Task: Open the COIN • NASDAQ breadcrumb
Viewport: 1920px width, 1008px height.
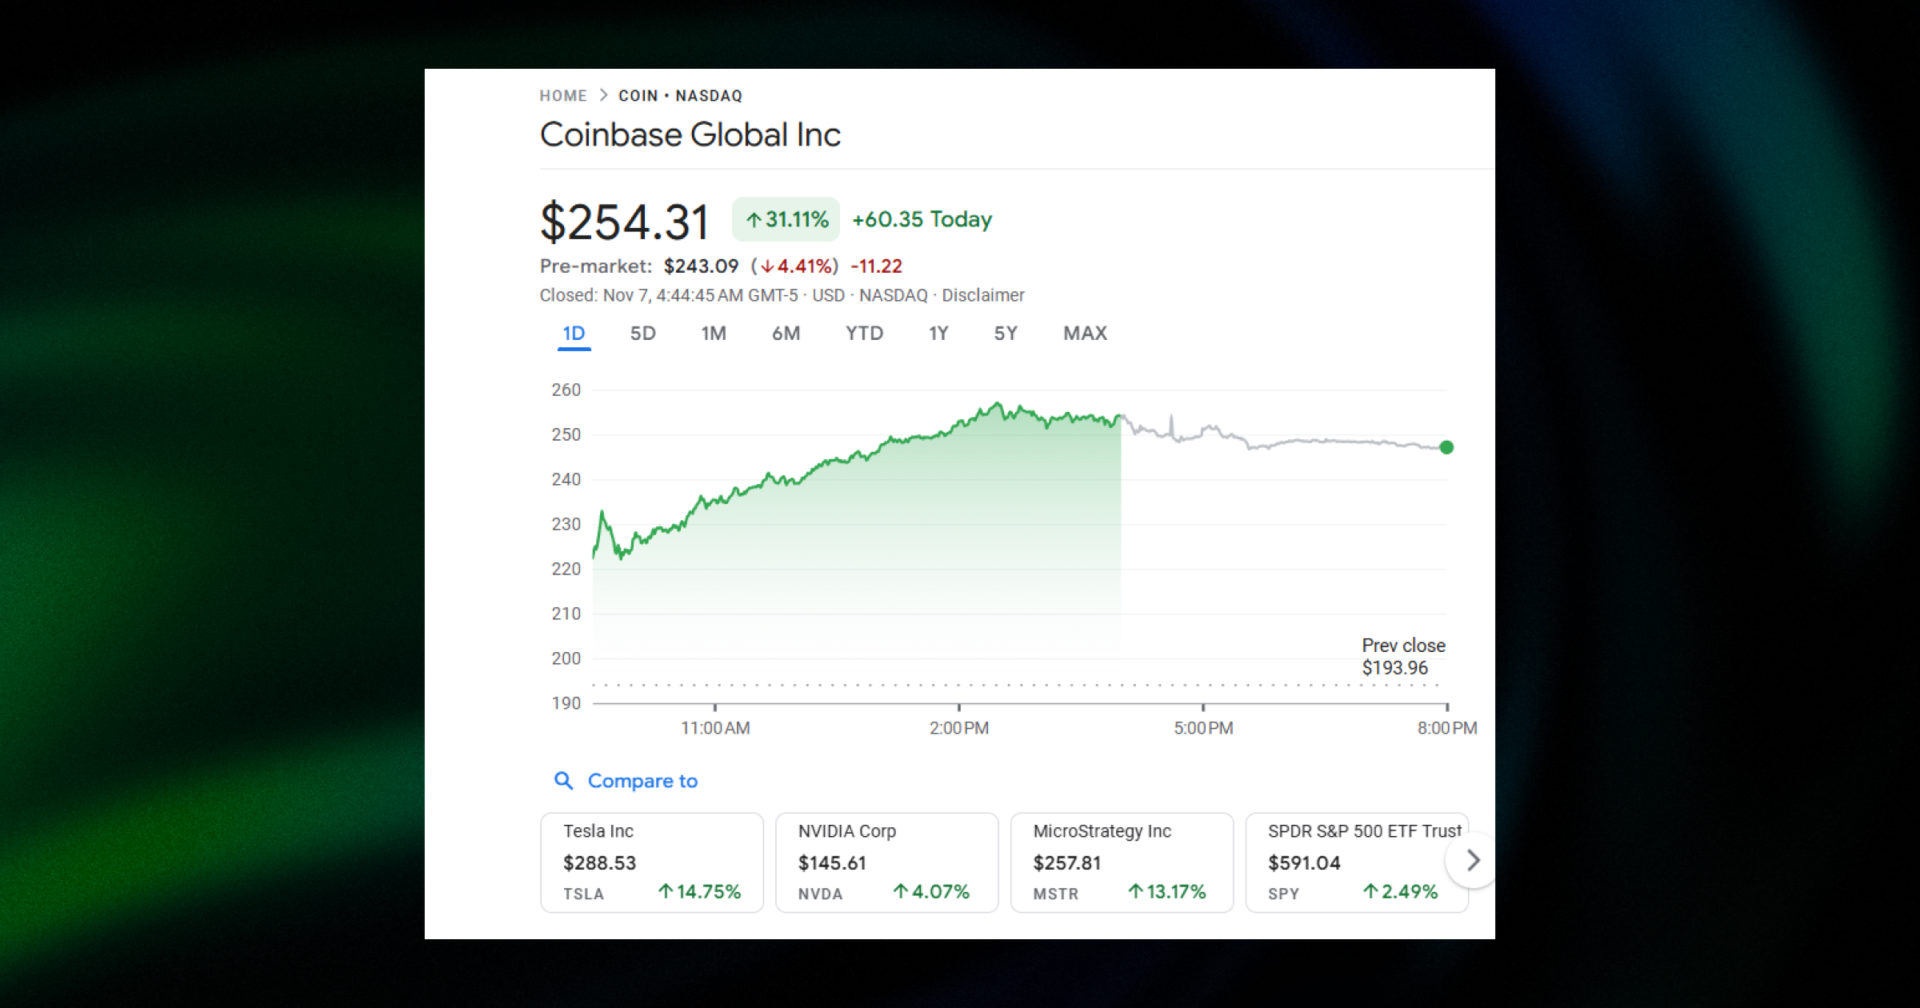Action: tap(680, 95)
